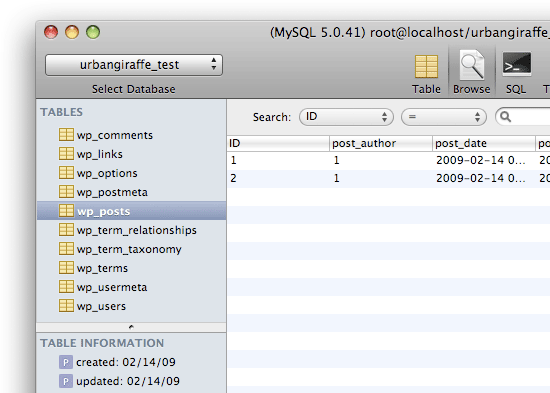The width and height of the screenshot is (550, 393).
Task: Select the ID cell of row 2
Action: point(278,178)
